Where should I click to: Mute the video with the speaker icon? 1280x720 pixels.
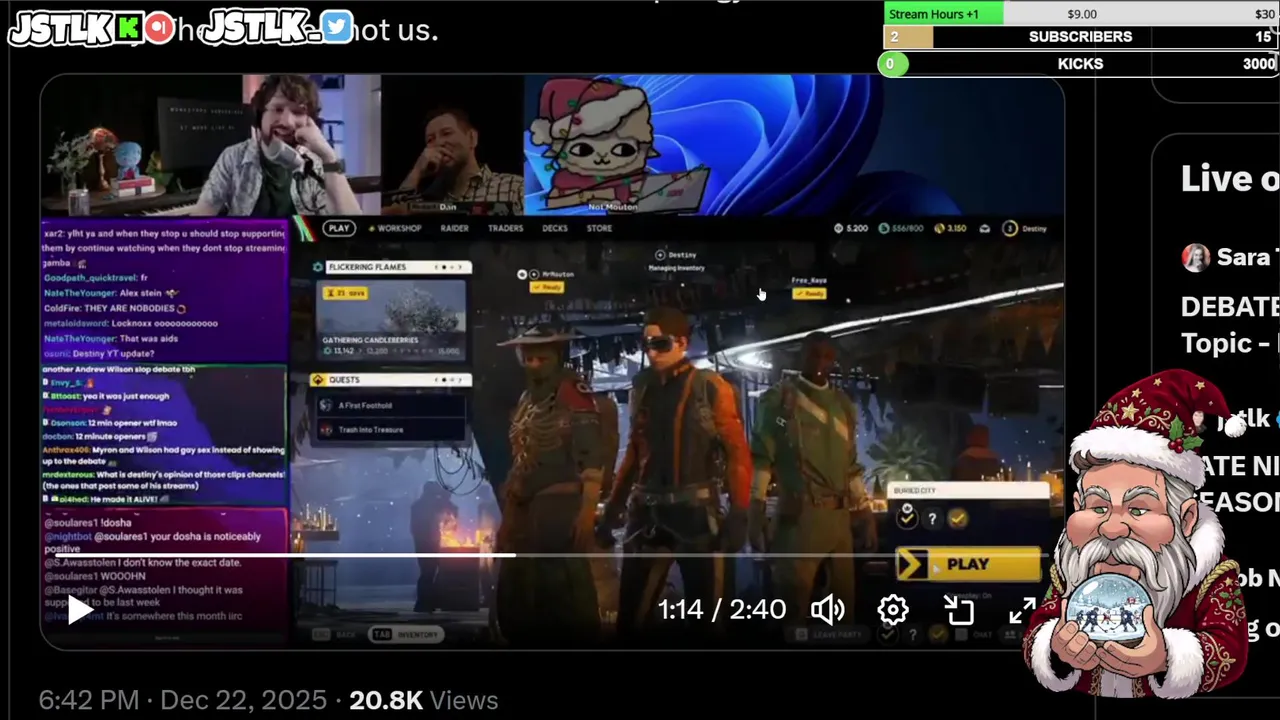pyautogui.click(x=827, y=610)
